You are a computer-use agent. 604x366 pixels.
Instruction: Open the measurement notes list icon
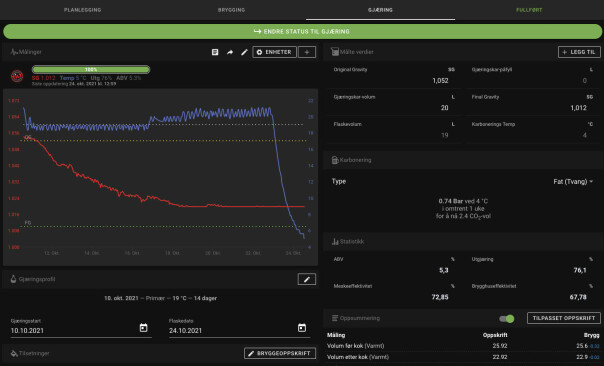tap(215, 52)
